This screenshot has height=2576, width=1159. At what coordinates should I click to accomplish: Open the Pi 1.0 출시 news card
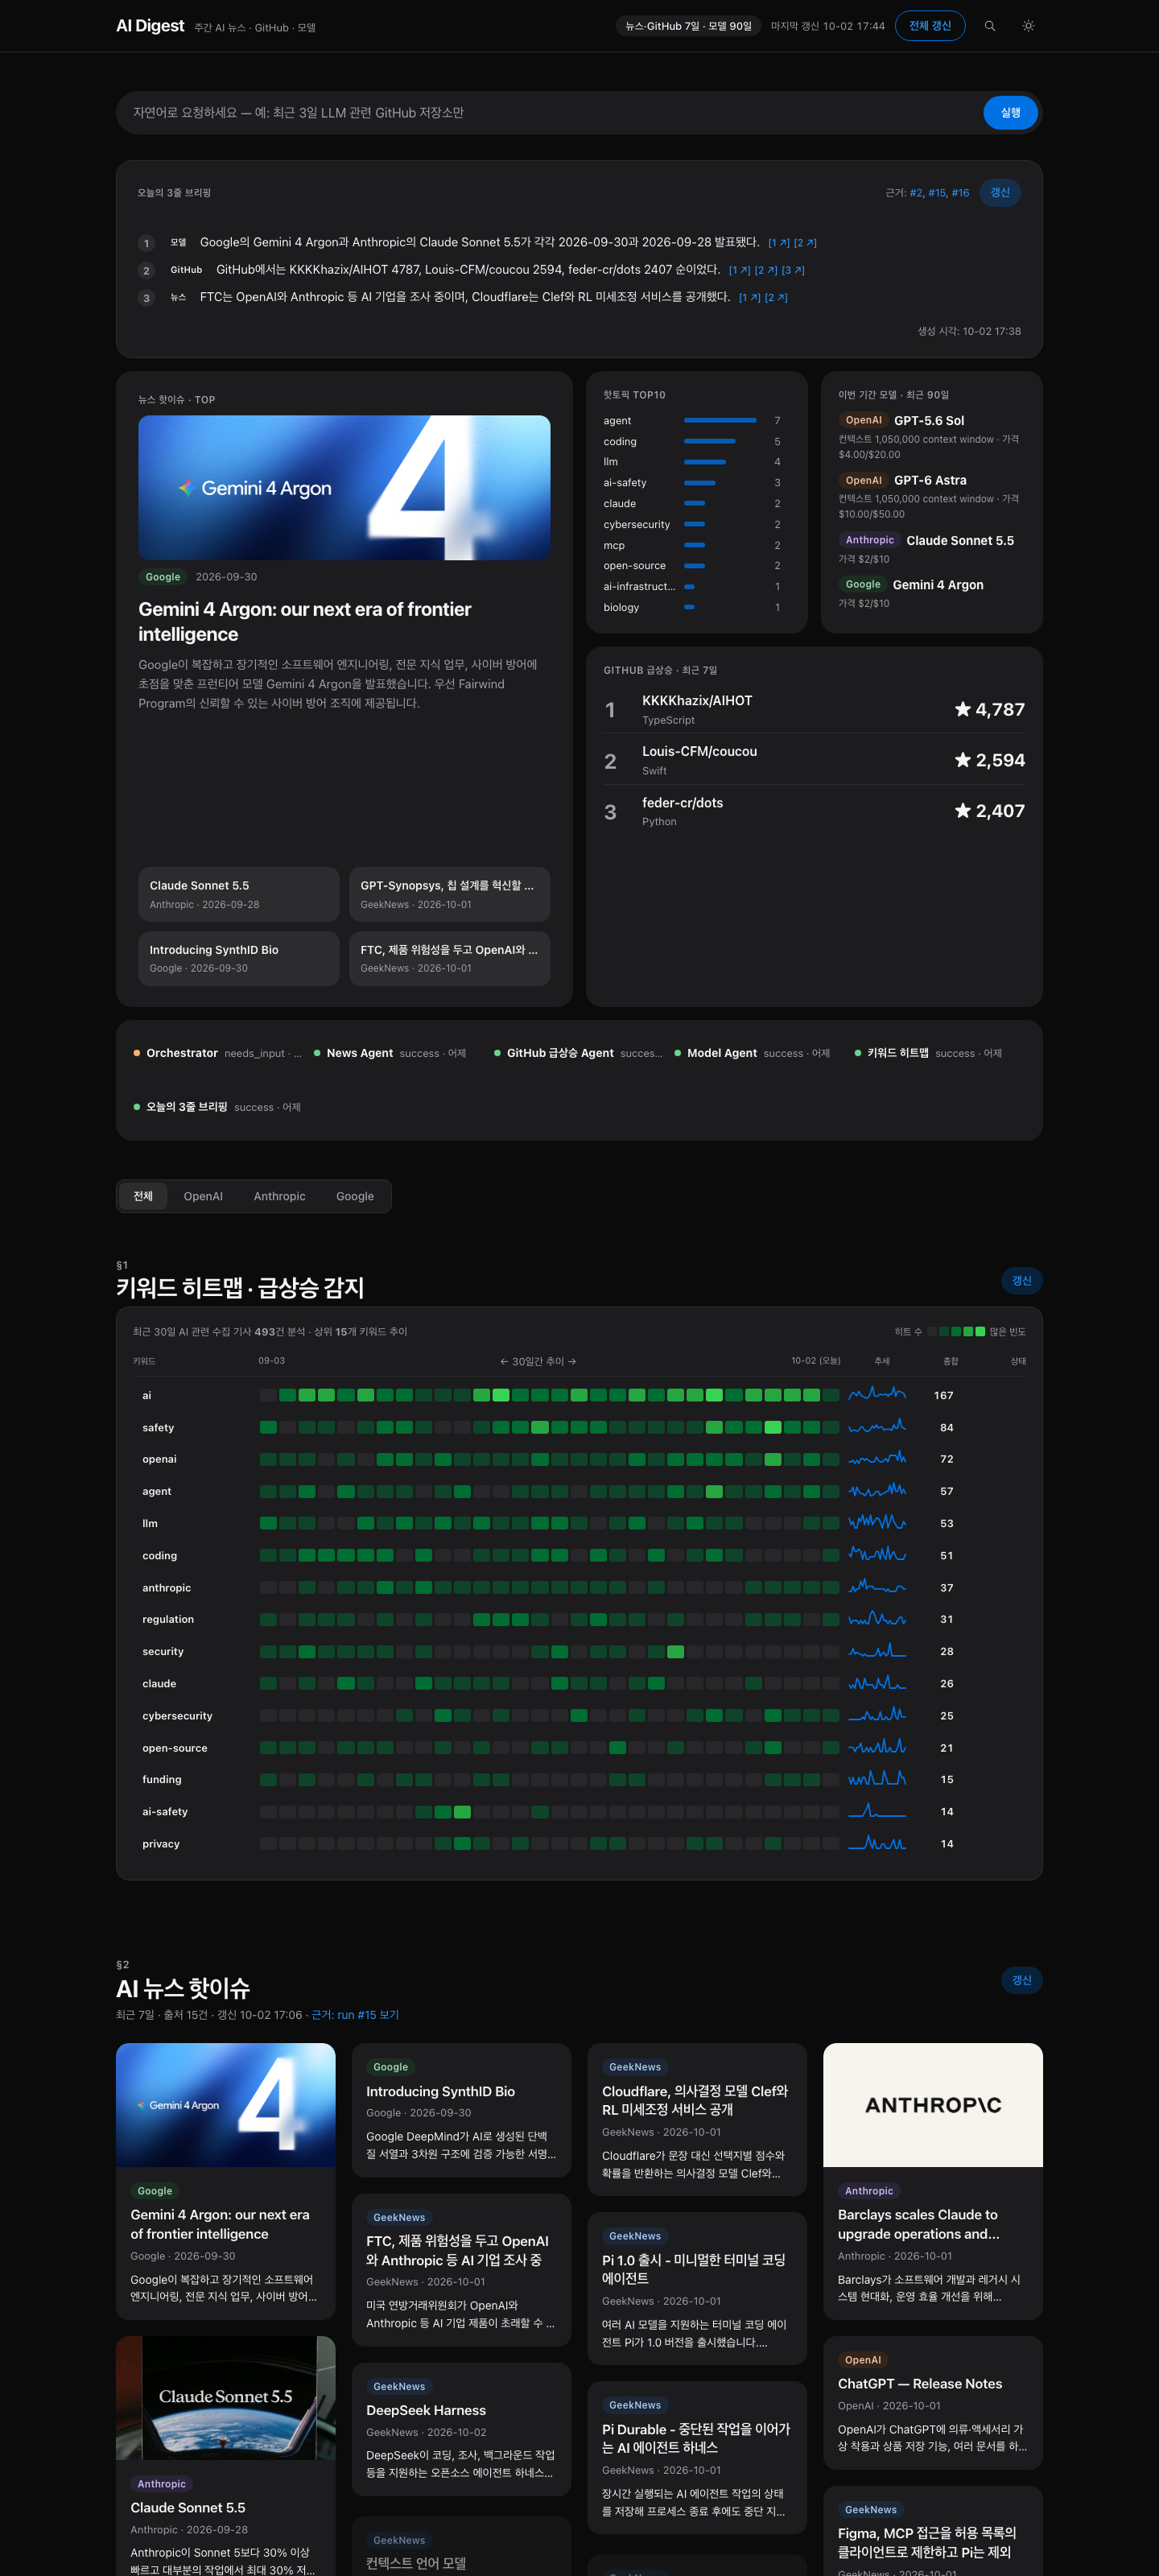point(696,2288)
